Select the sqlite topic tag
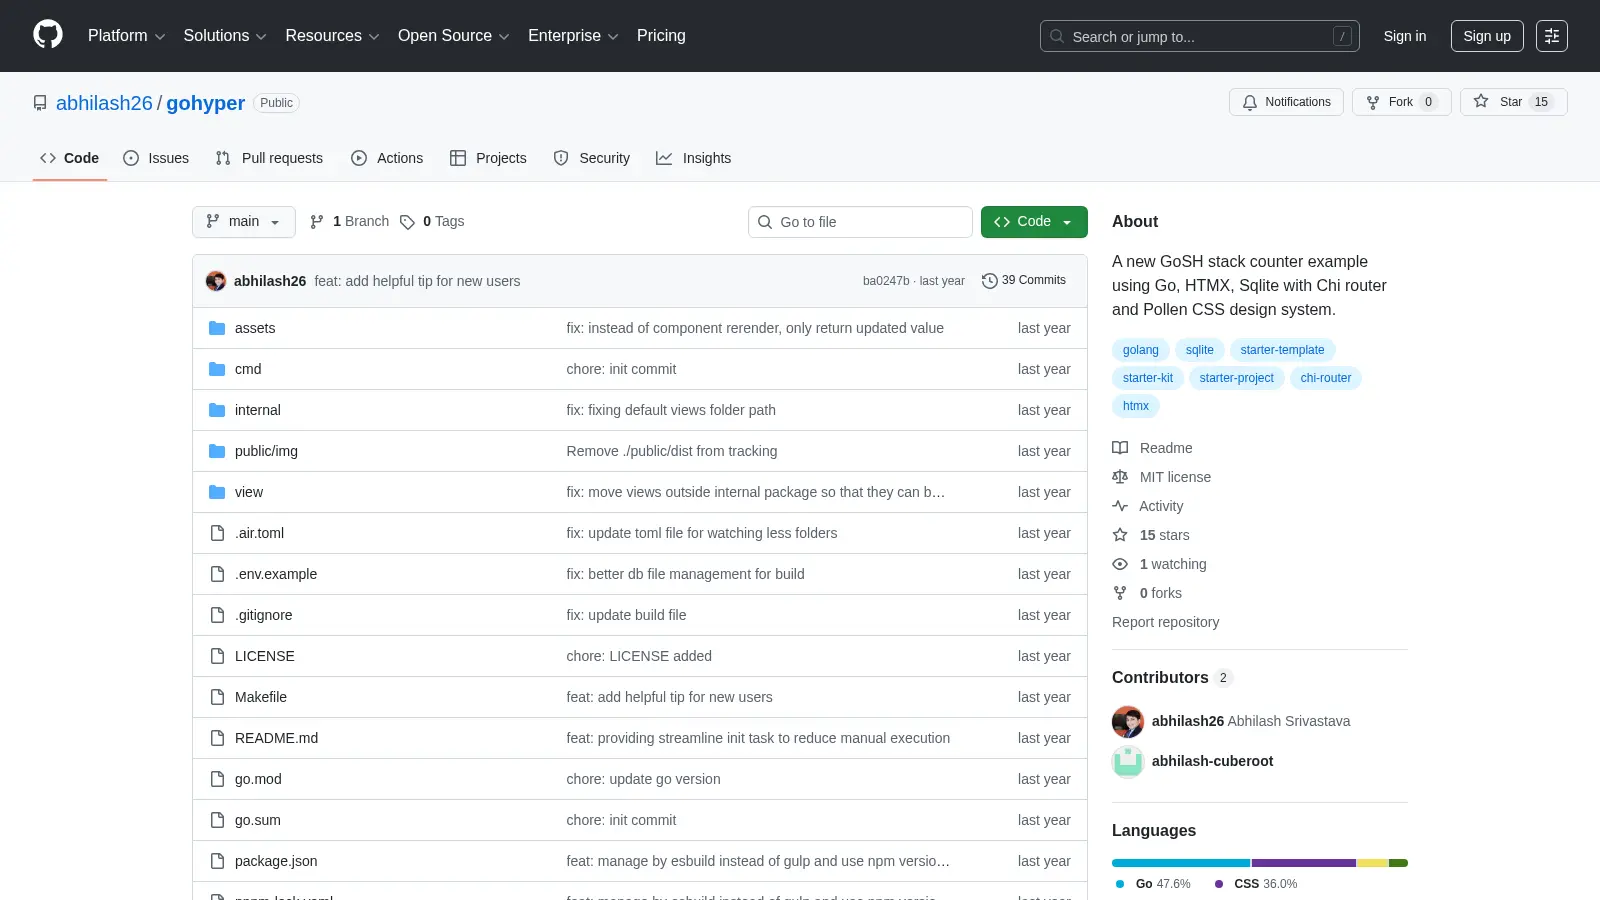1600x900 pixels. tap(1200, 350)
